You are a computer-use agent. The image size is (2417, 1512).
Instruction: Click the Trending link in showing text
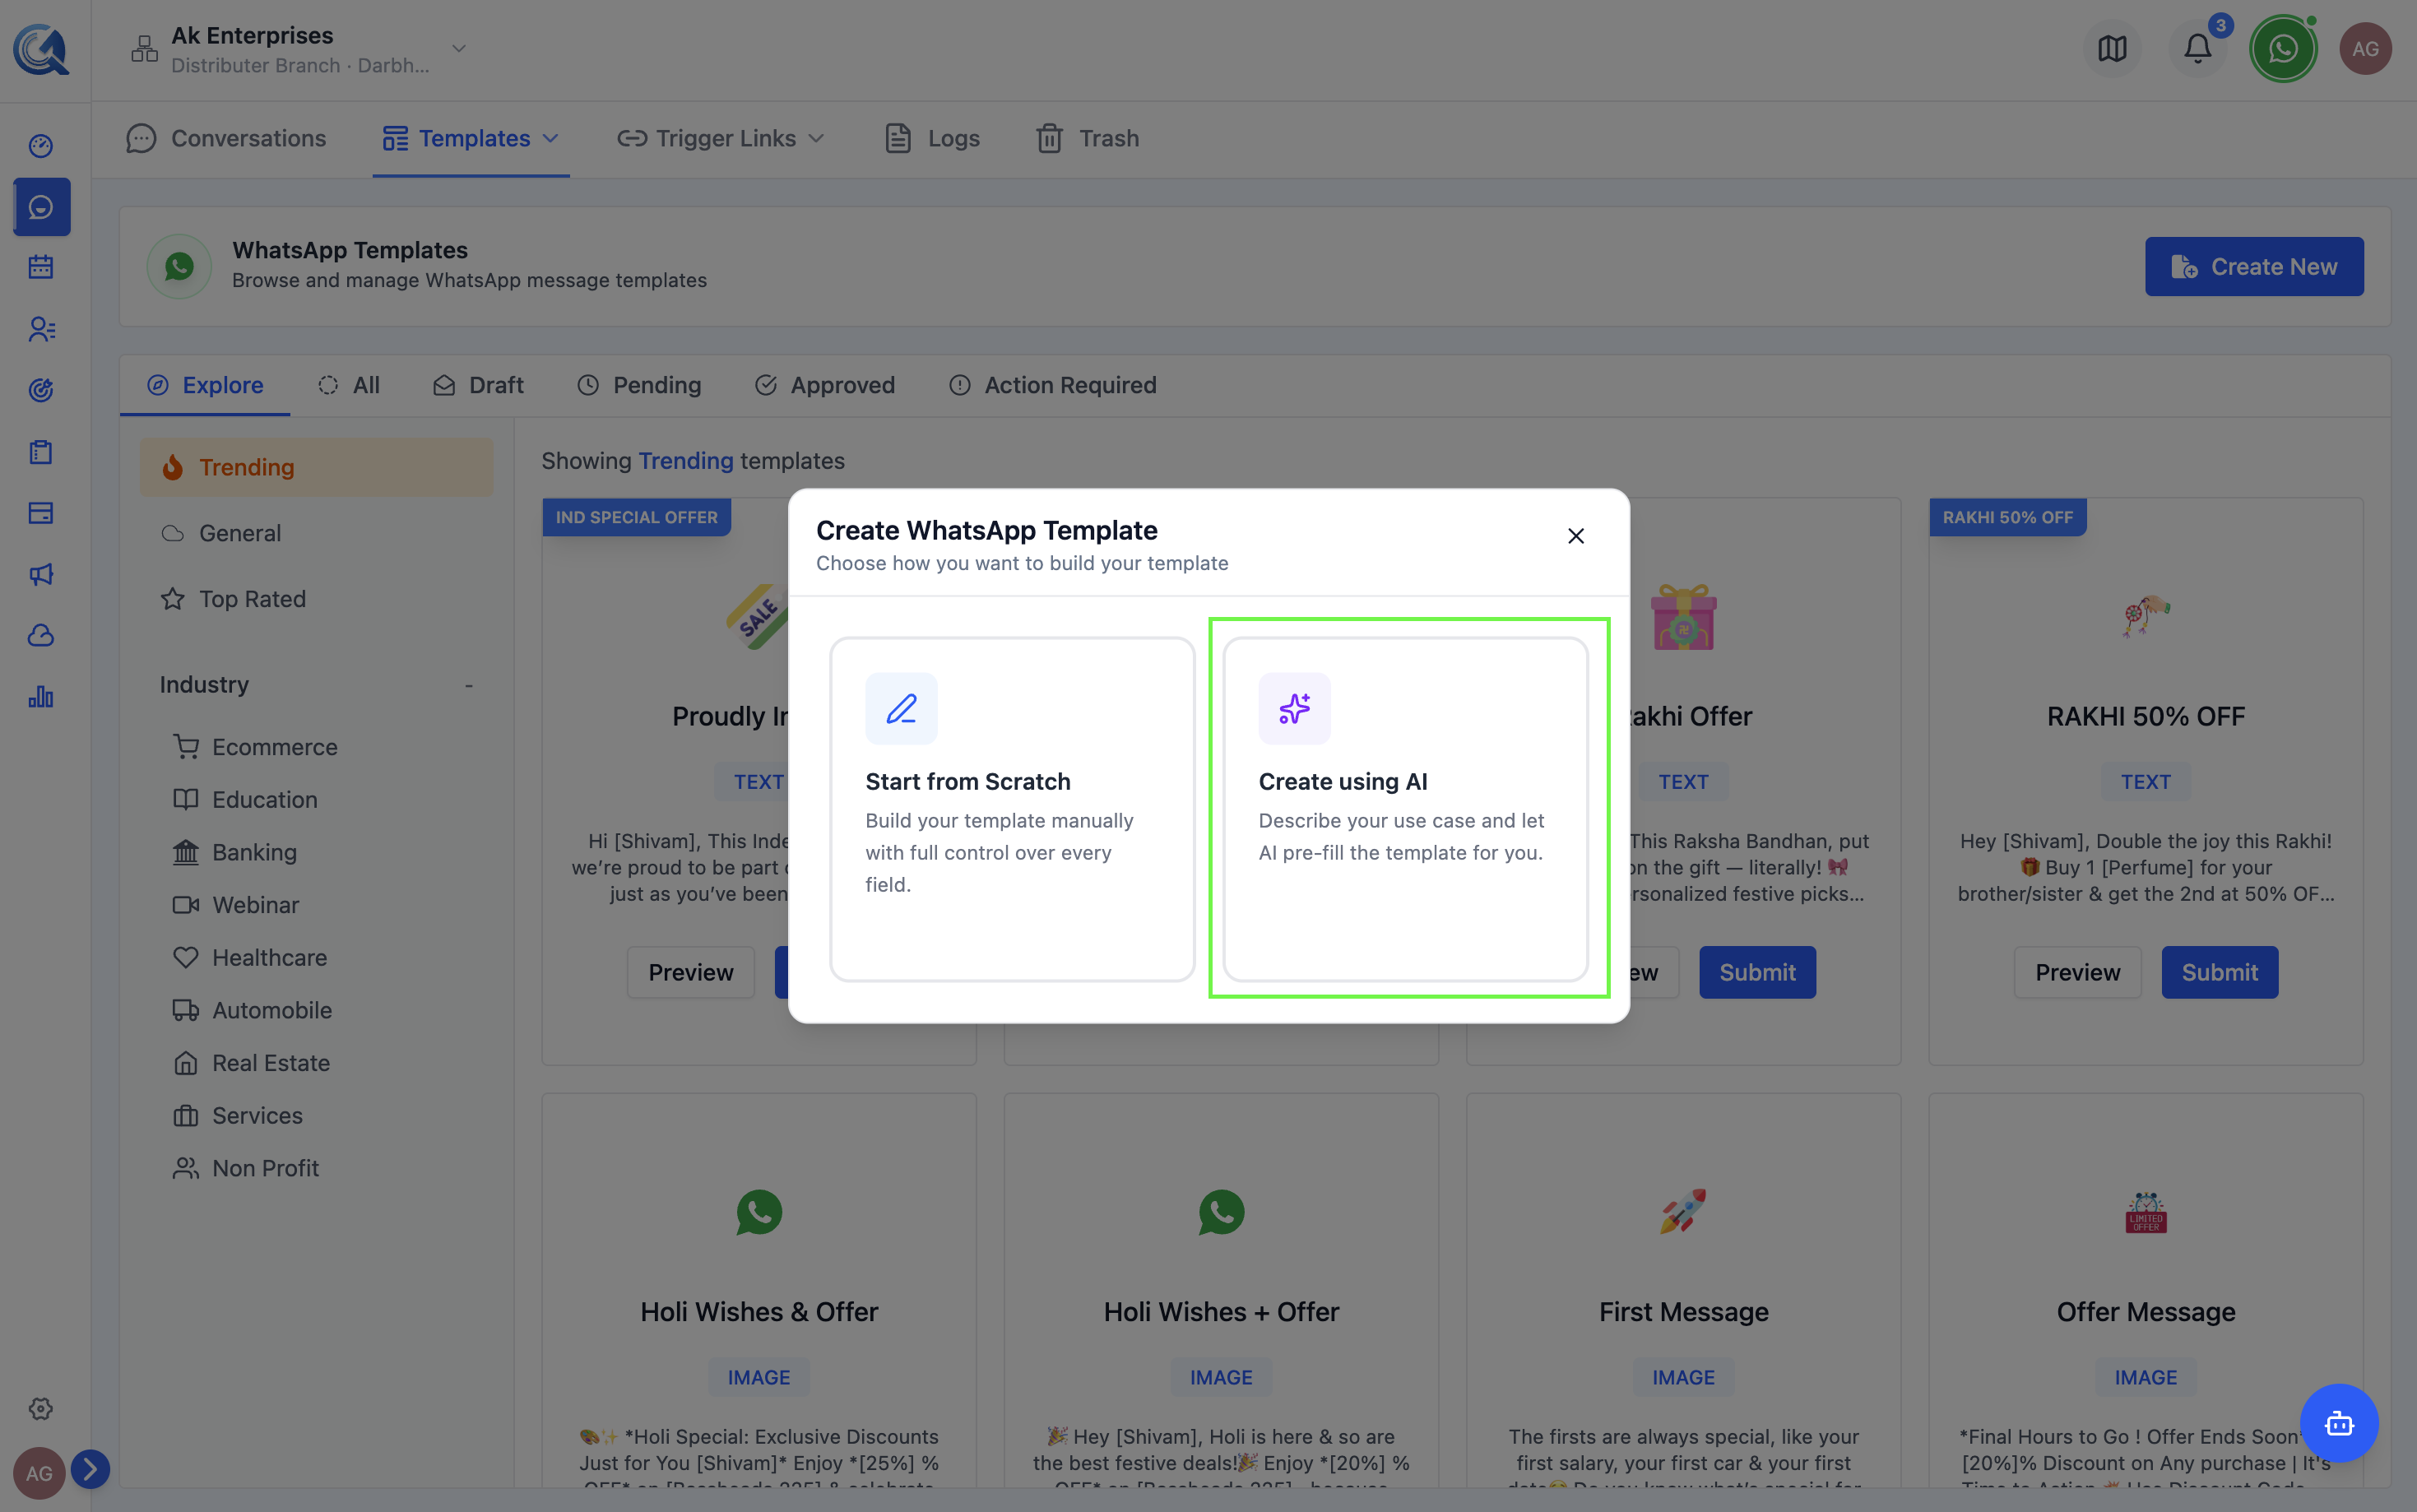point(686,461)
